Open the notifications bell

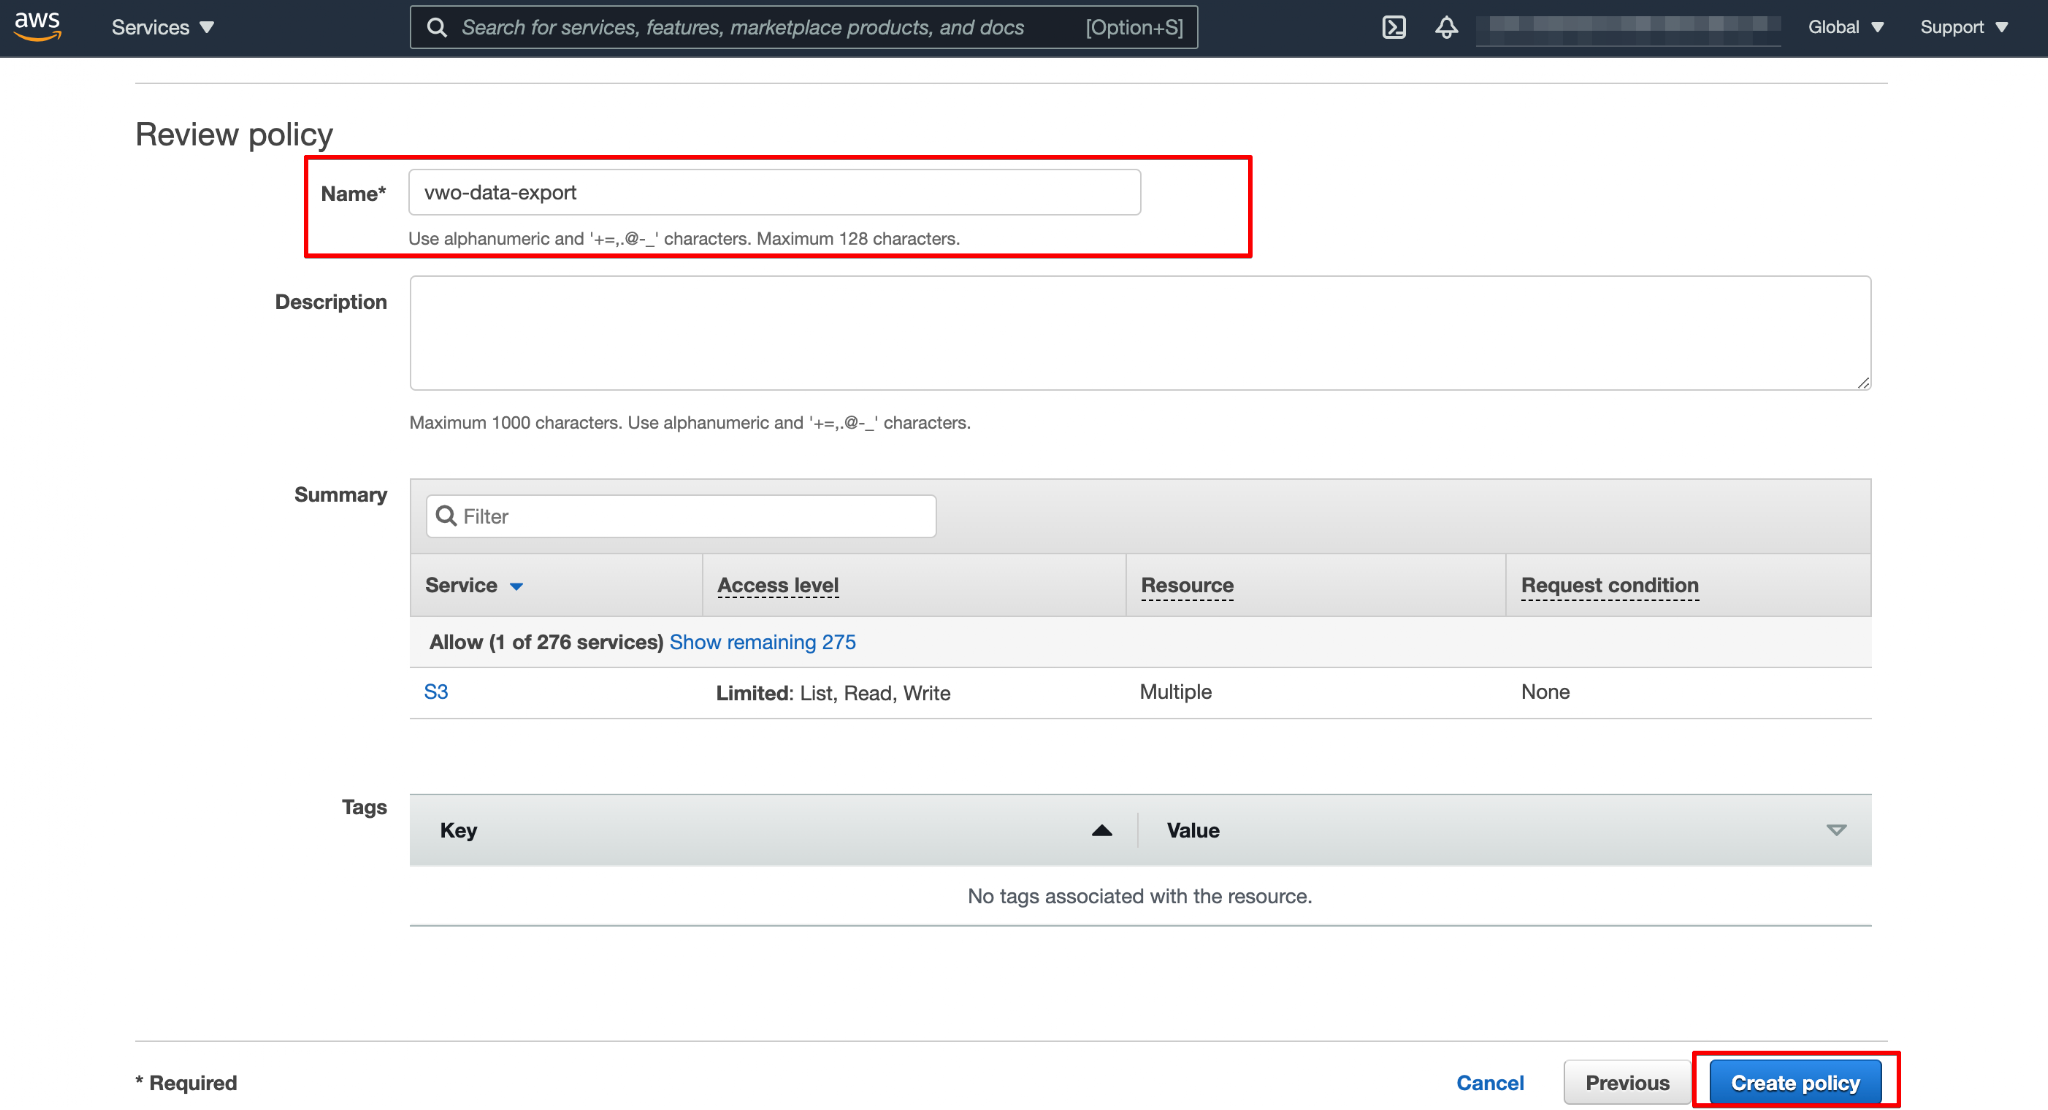point(1446,27)
